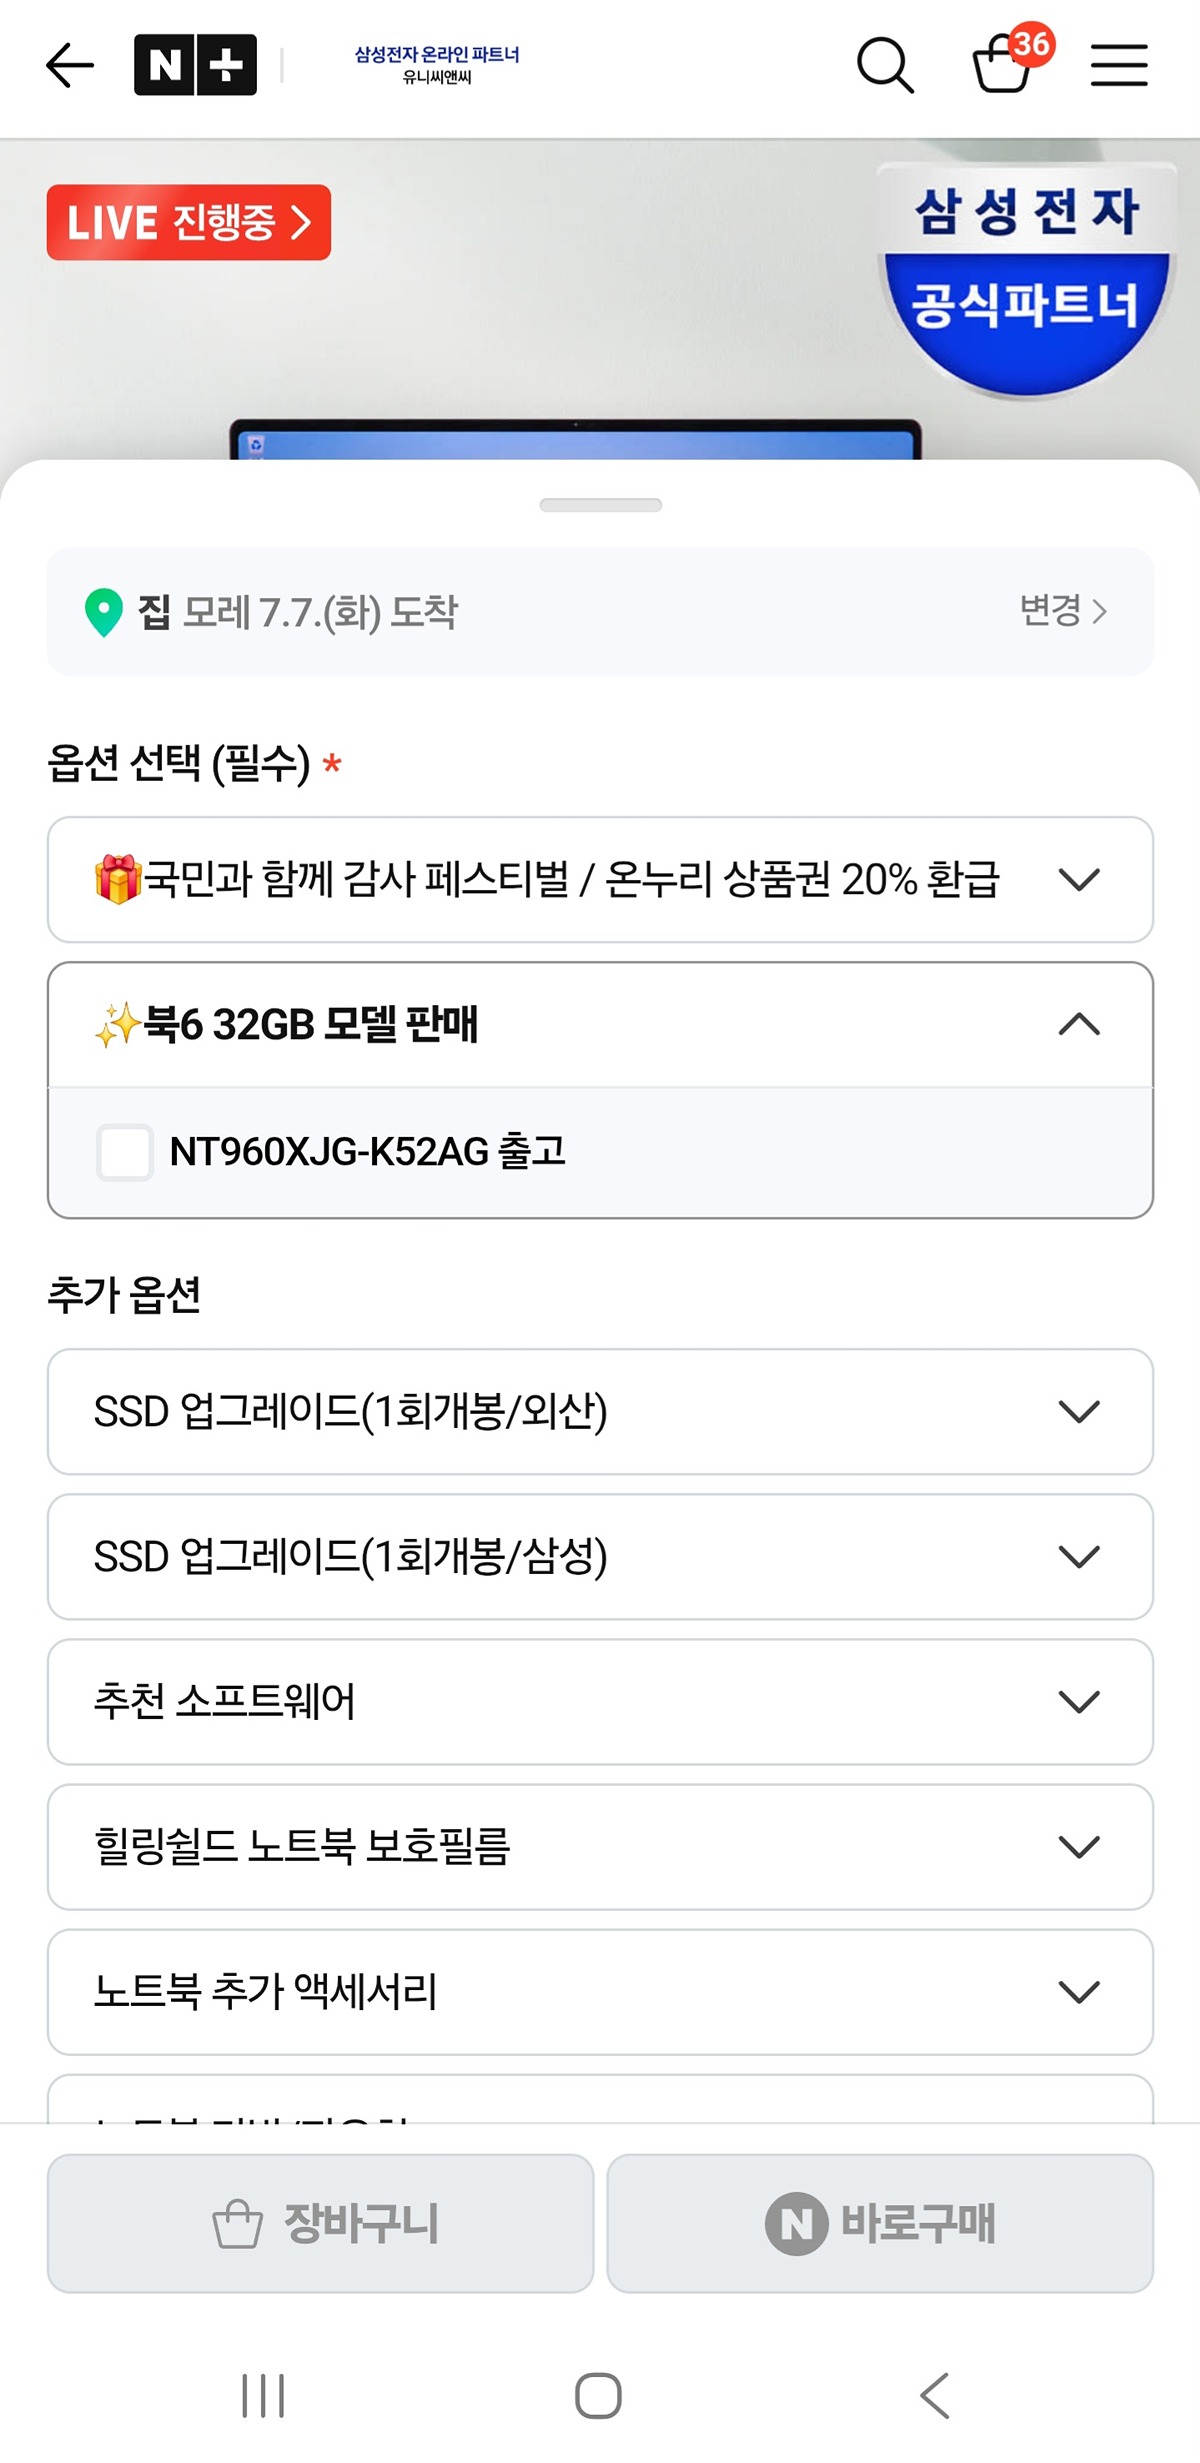Expand the 온누리 상품권 20% 환급 dropdown
The image size is (1200, 2463).
click(x=600, y=880)
